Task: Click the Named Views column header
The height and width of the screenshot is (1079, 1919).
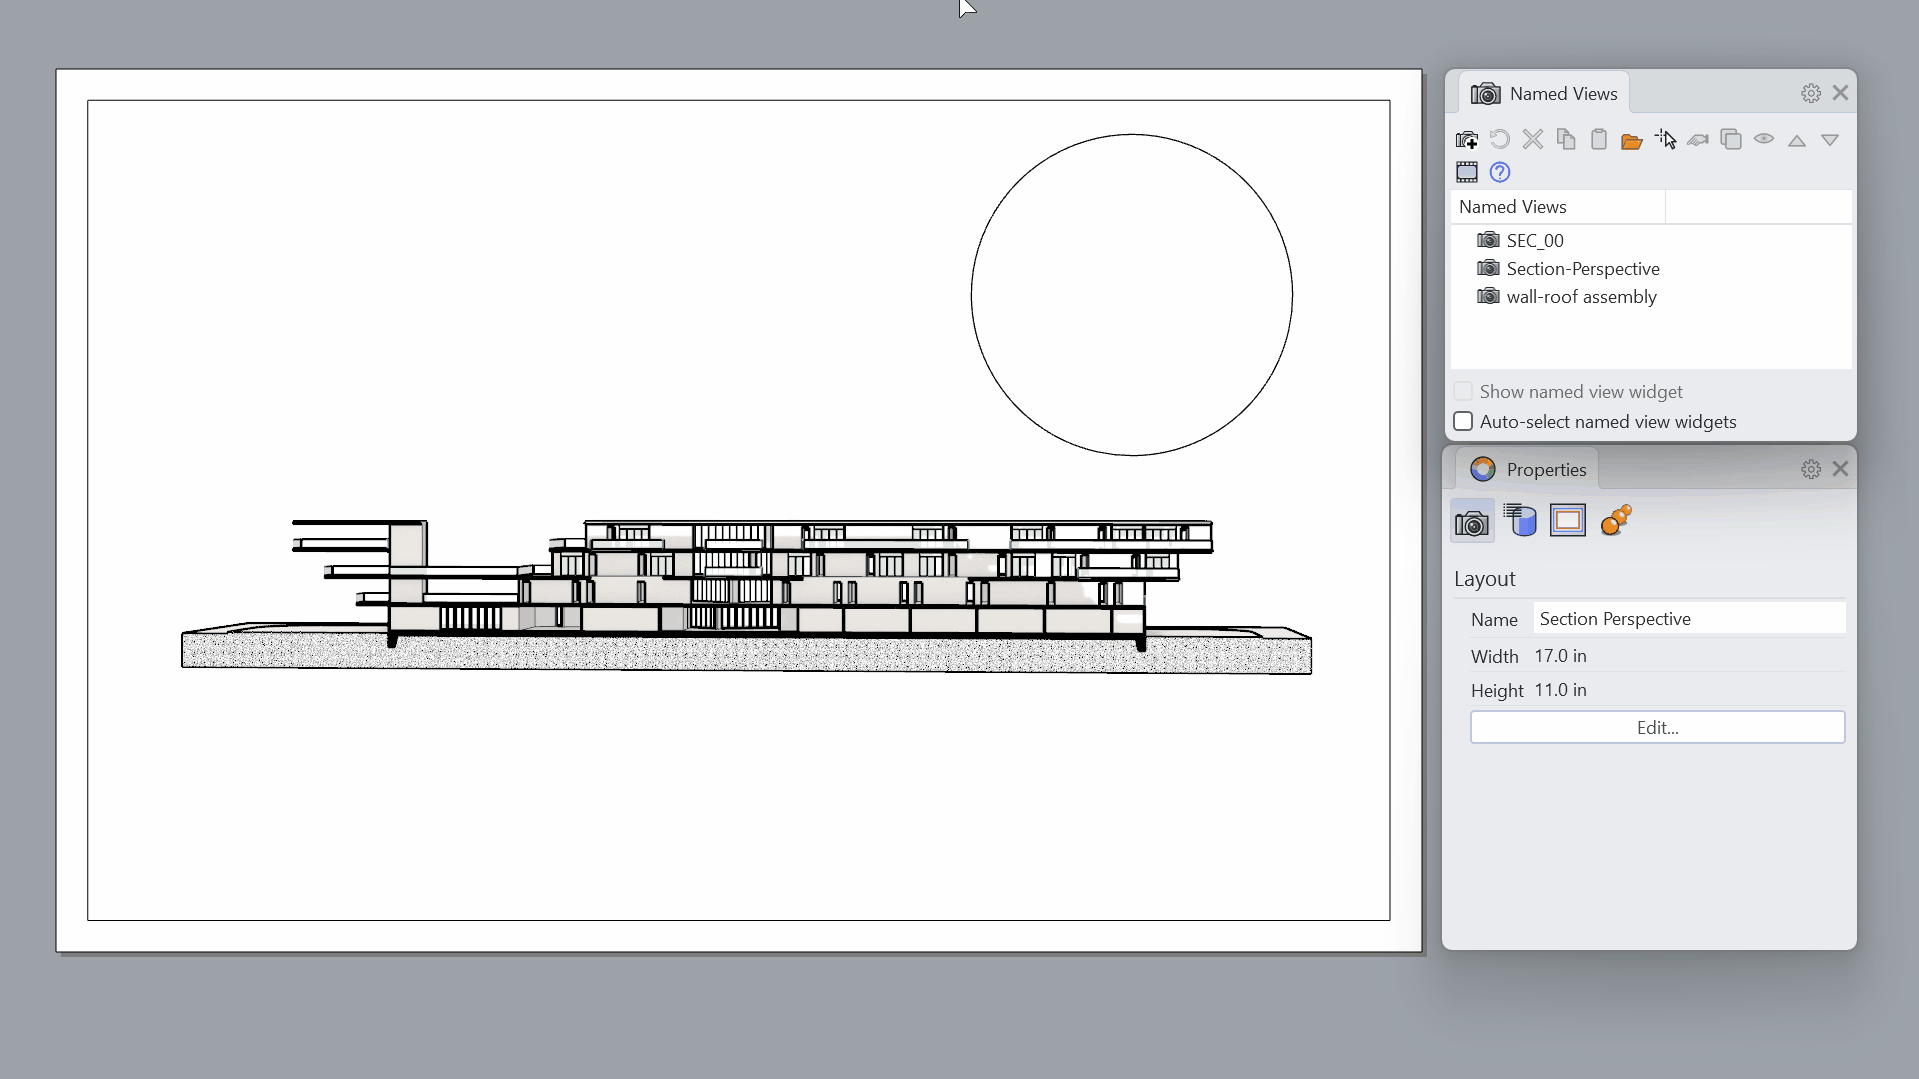Action: pos(1558,207)
